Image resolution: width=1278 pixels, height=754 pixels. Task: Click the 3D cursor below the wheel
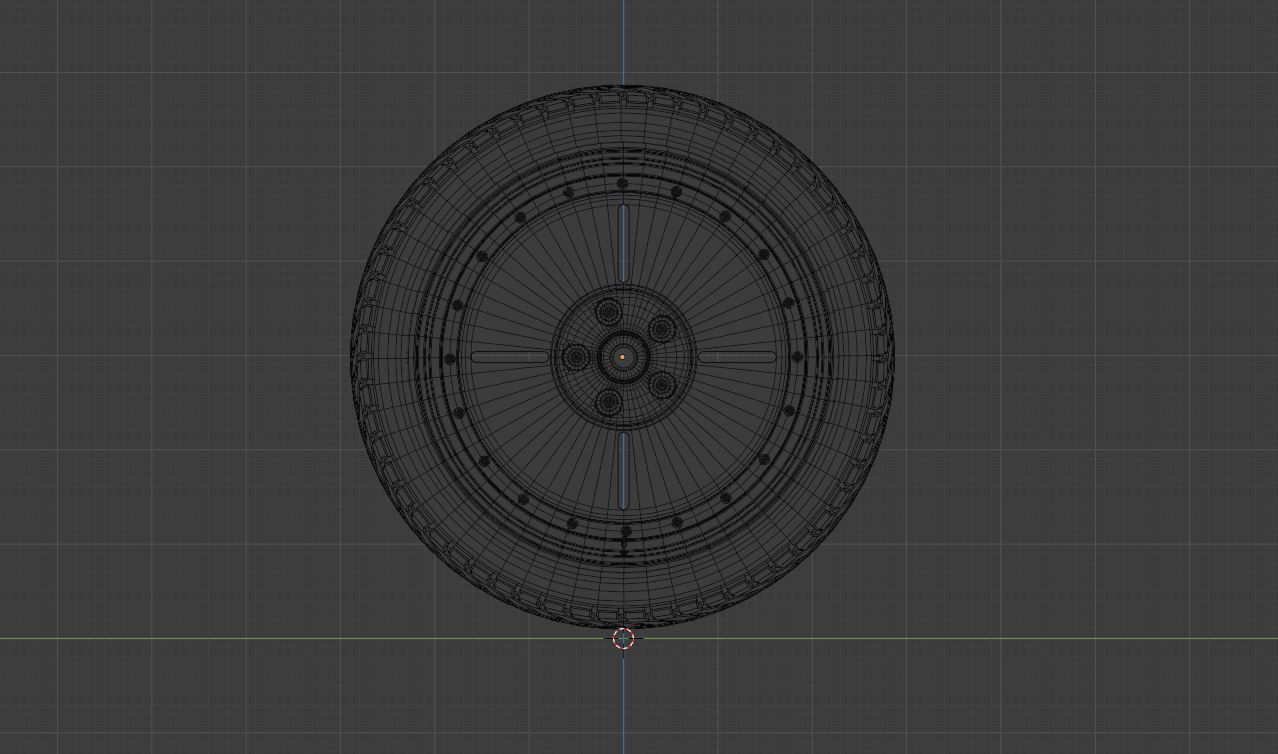[x=623, y=638]
